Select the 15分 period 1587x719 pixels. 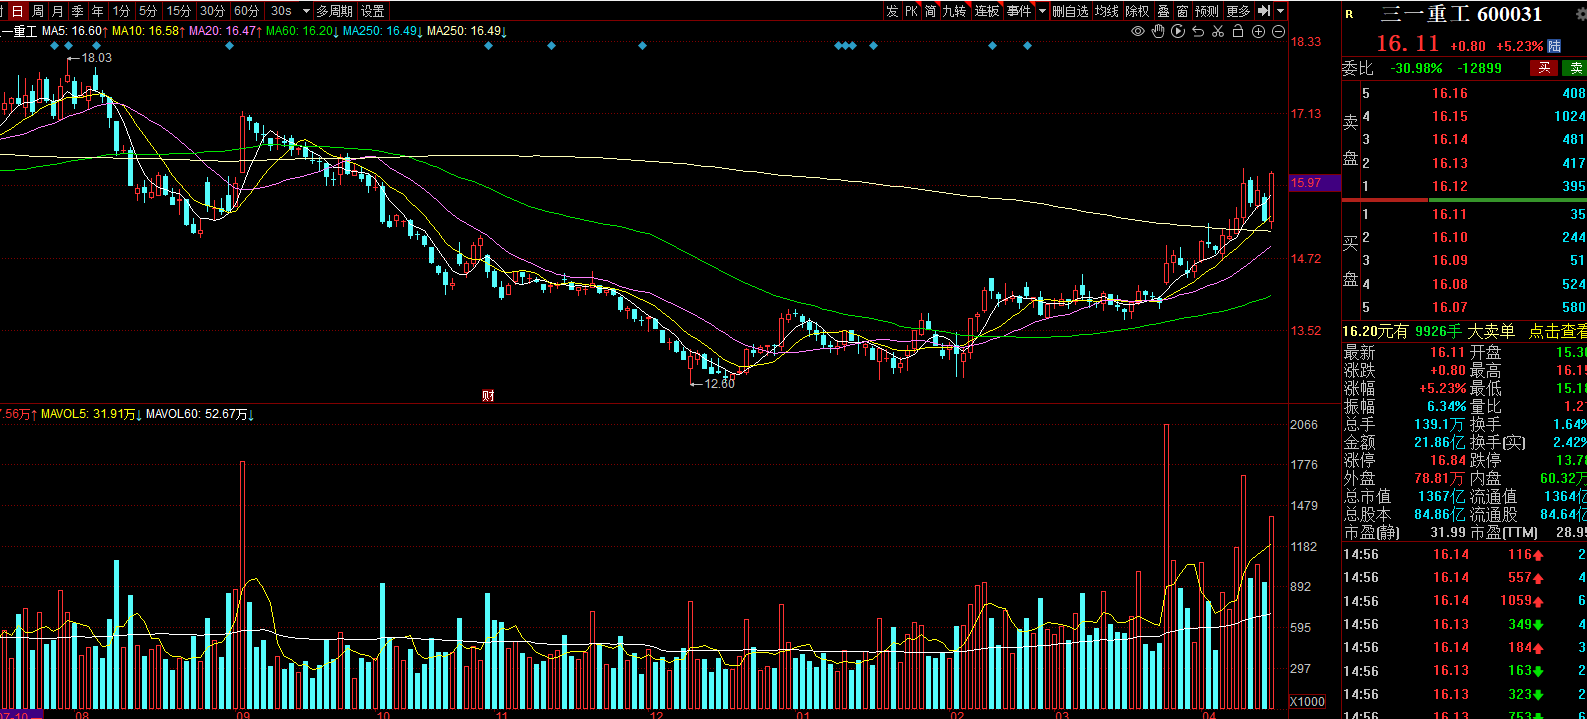point(179,11)
